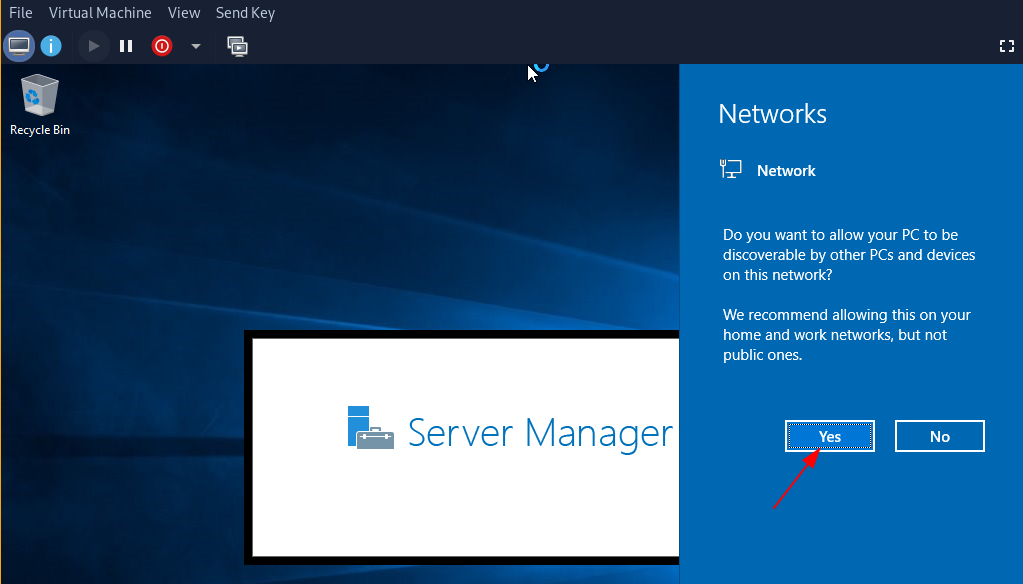Click the Server Manager splash logo

coord(371,428)
